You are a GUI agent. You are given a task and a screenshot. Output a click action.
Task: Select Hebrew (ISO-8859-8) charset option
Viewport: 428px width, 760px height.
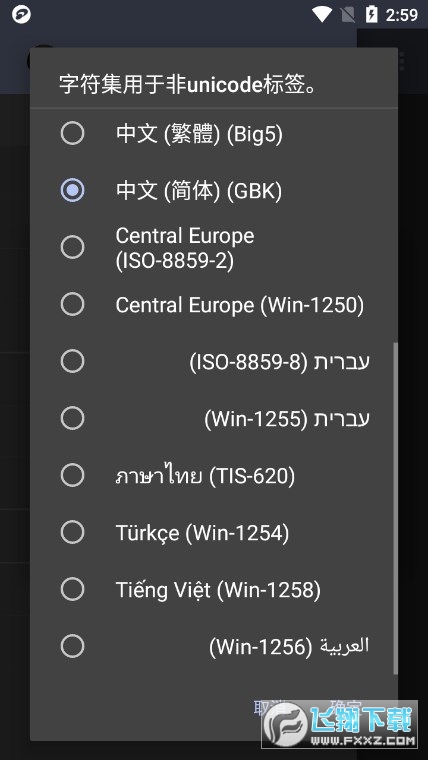[x=214, y=362]
